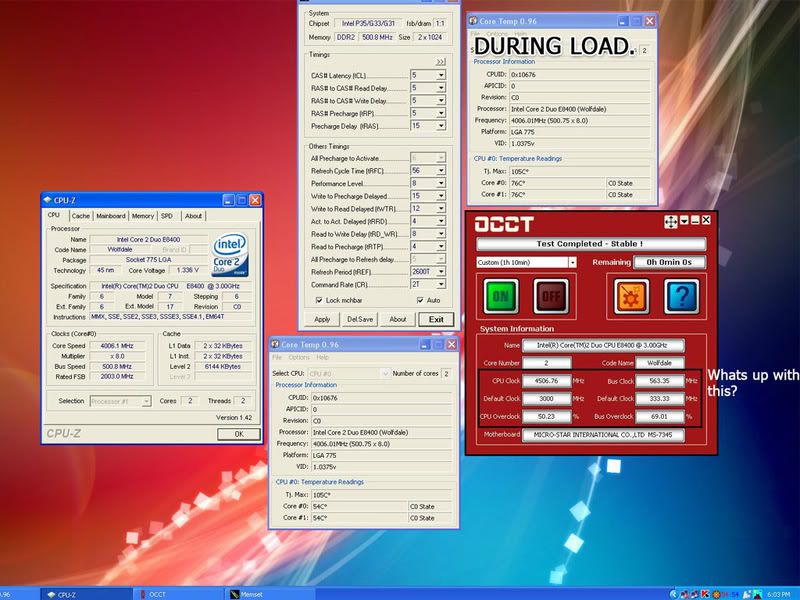The image size is (800, 600).
Task: Open the RAS# Precharge (tRP) dropdown
Action: [x=441, y=113]
